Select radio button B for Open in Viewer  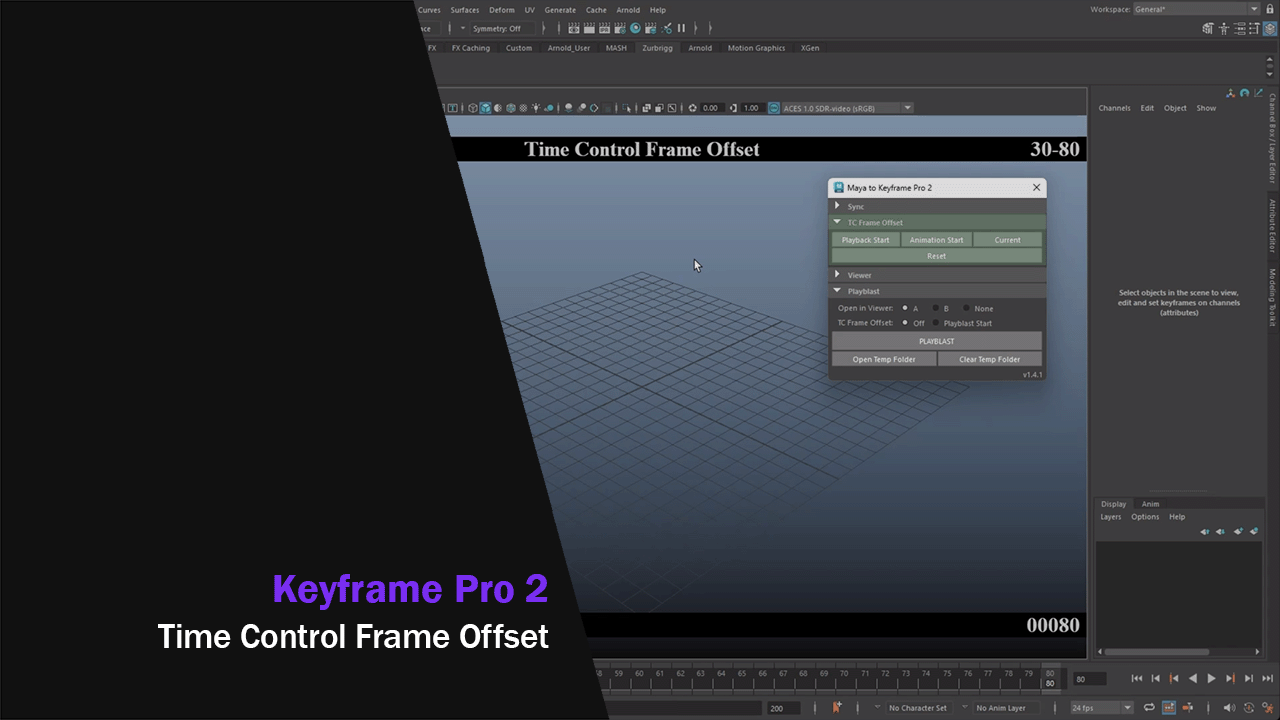point(936,308)
